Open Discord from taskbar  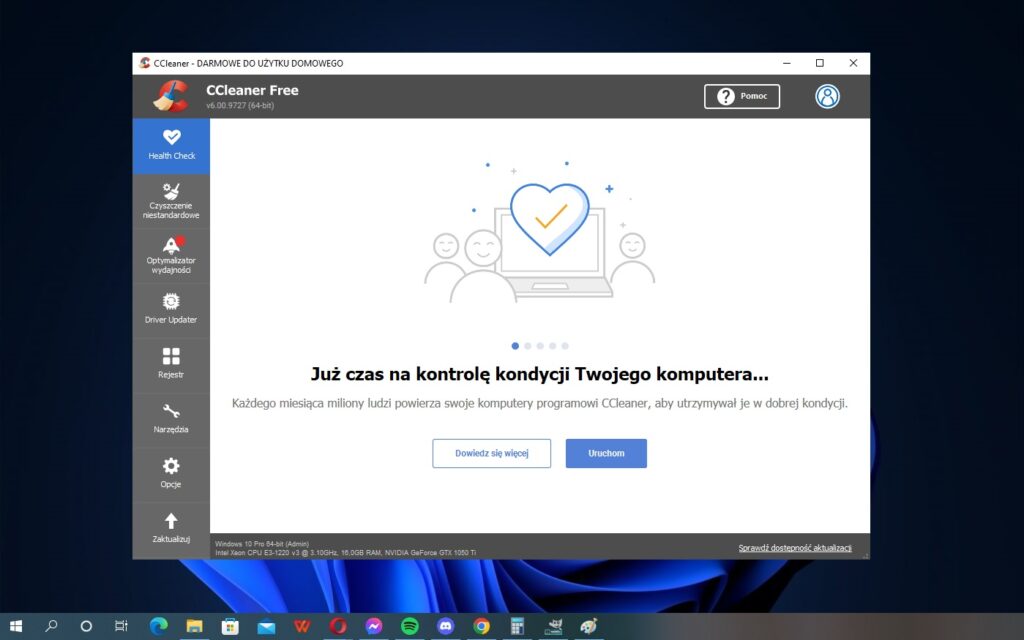(x=445, y=626)
